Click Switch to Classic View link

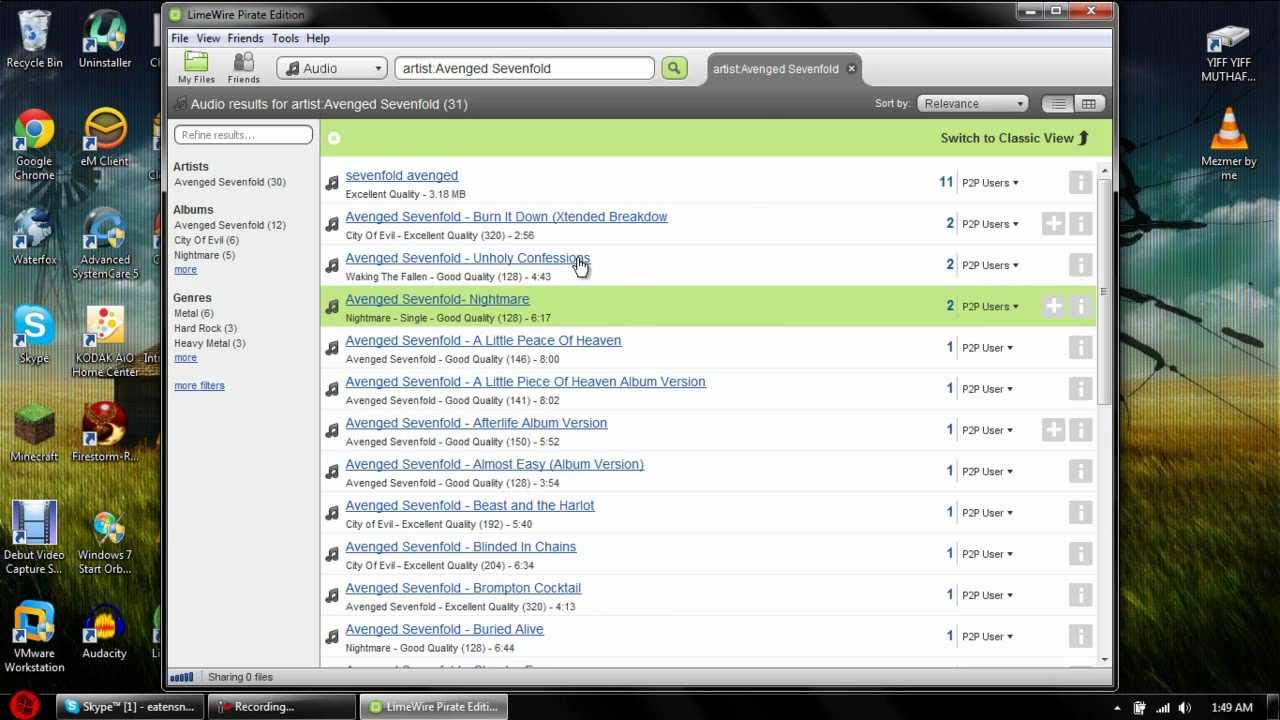(1014, 138)
